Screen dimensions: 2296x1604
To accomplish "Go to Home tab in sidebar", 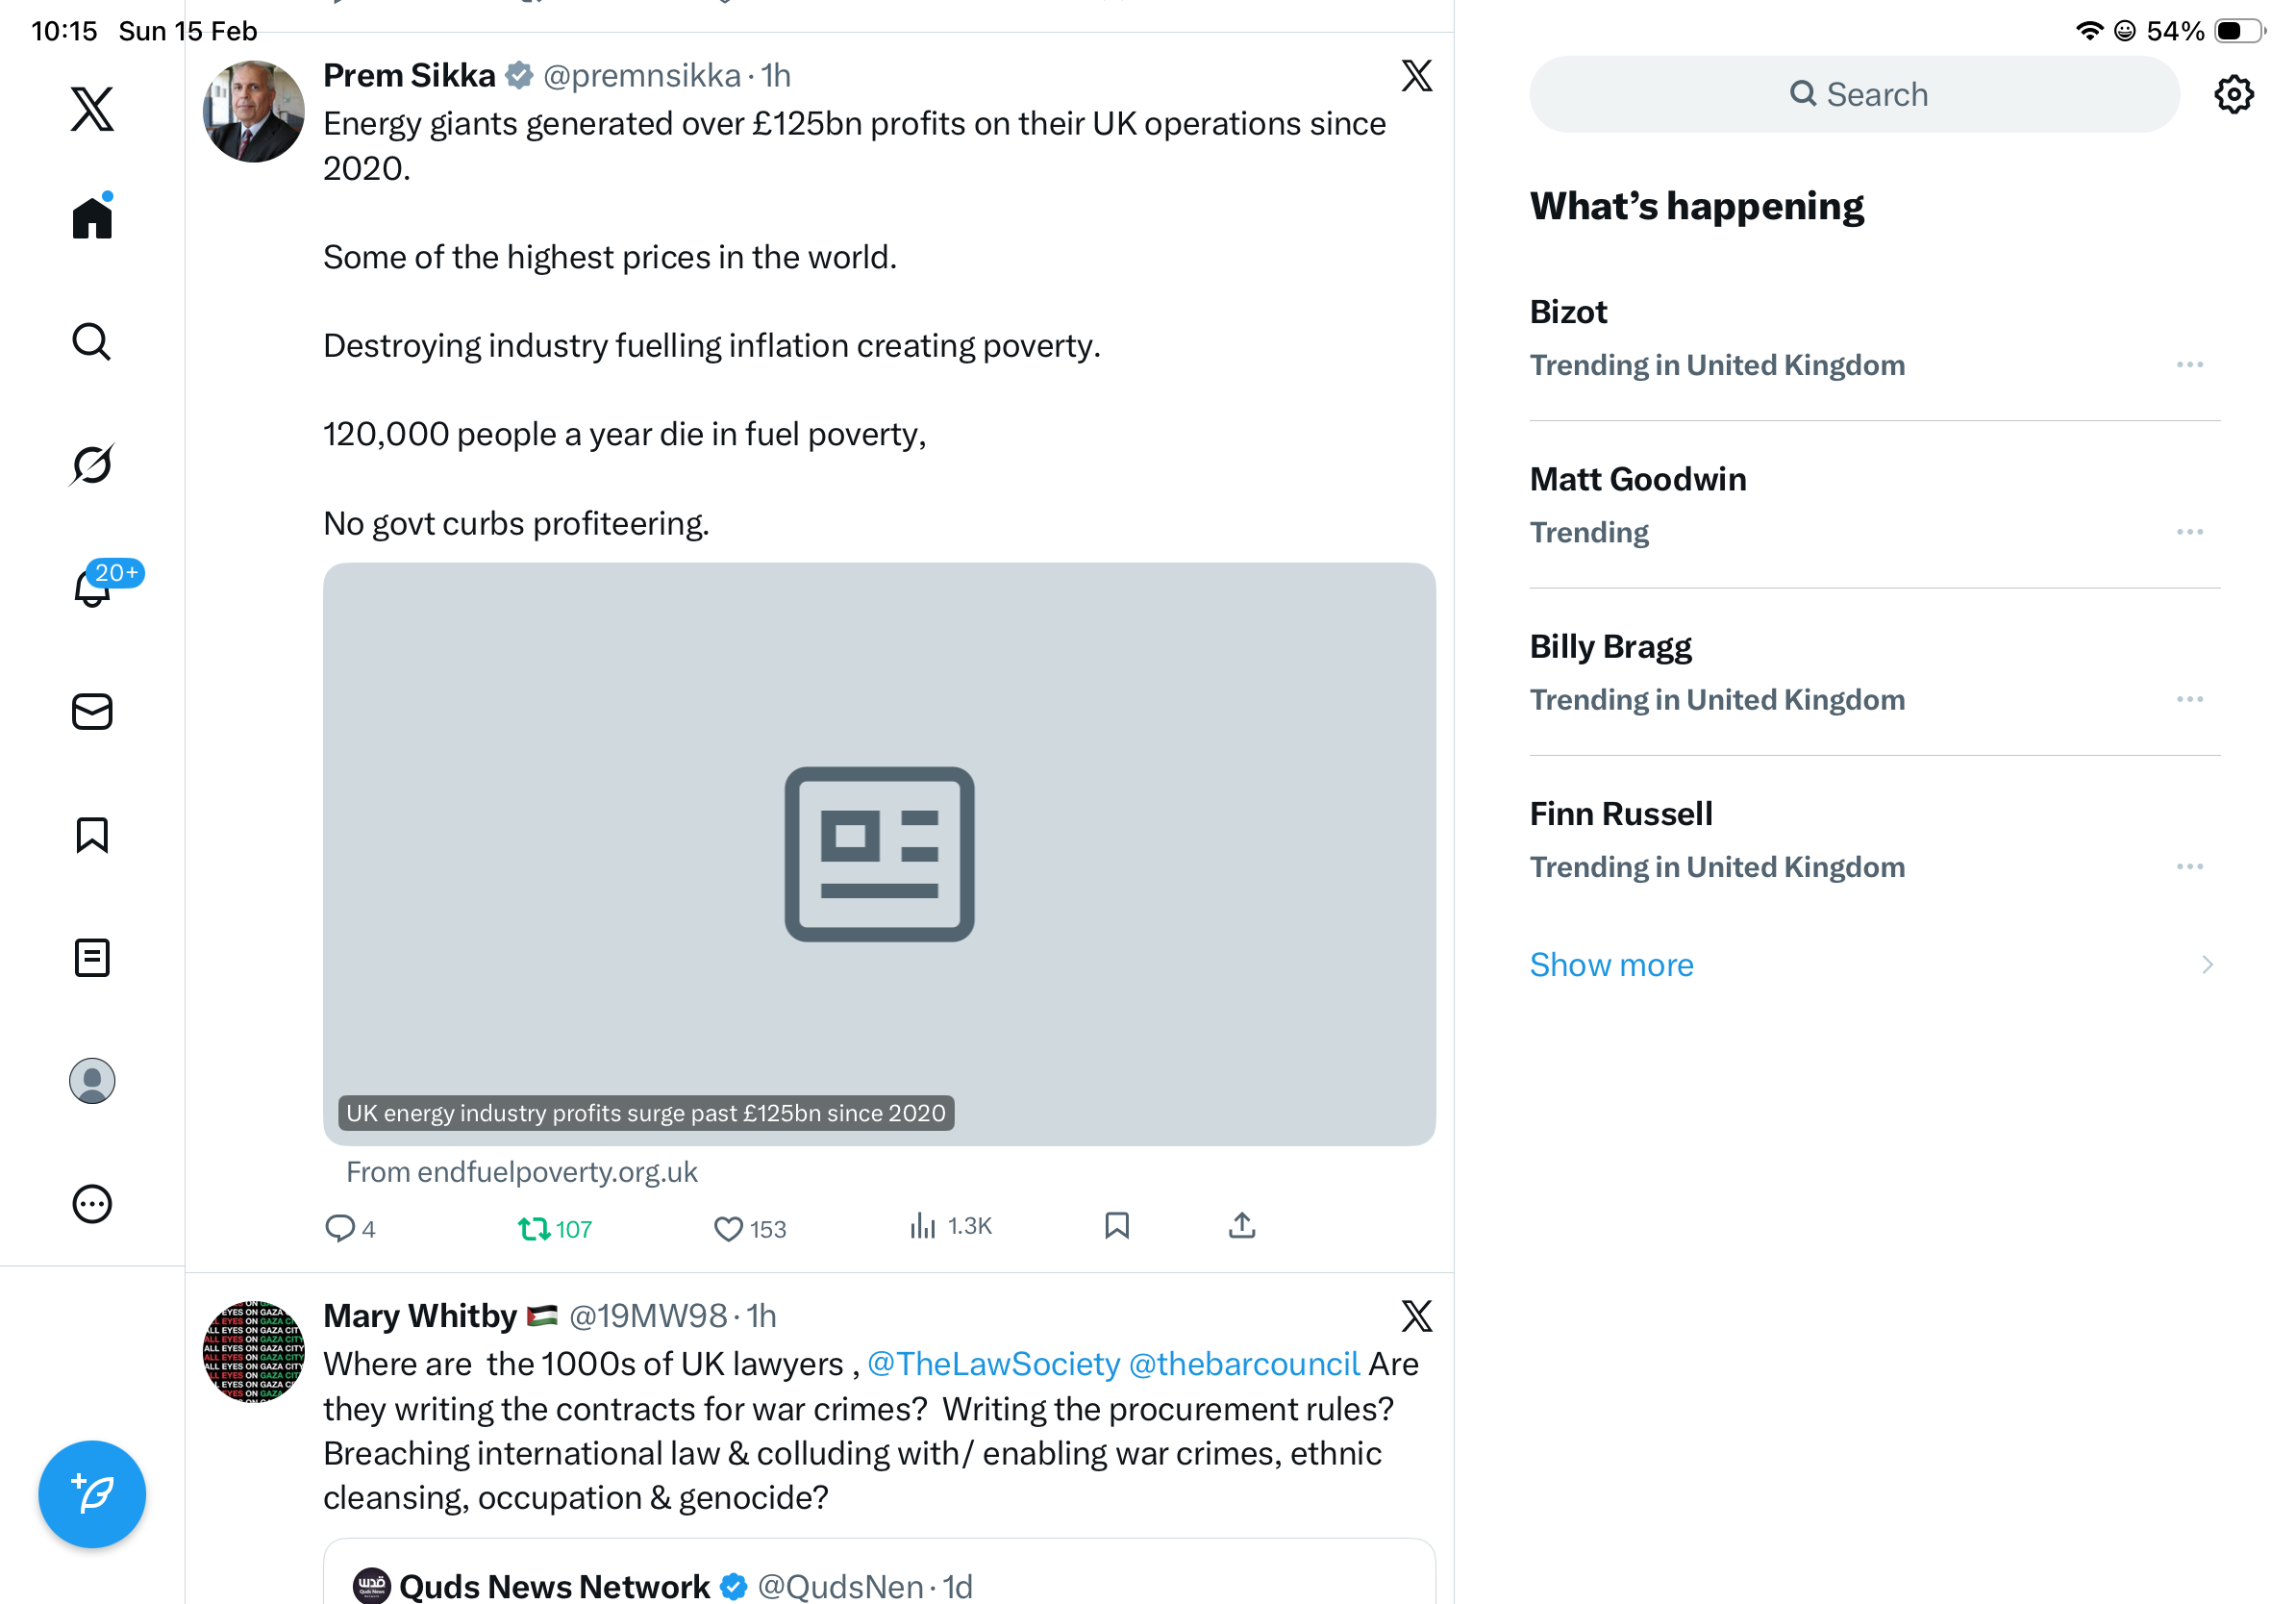I will (x=92, y=217).
